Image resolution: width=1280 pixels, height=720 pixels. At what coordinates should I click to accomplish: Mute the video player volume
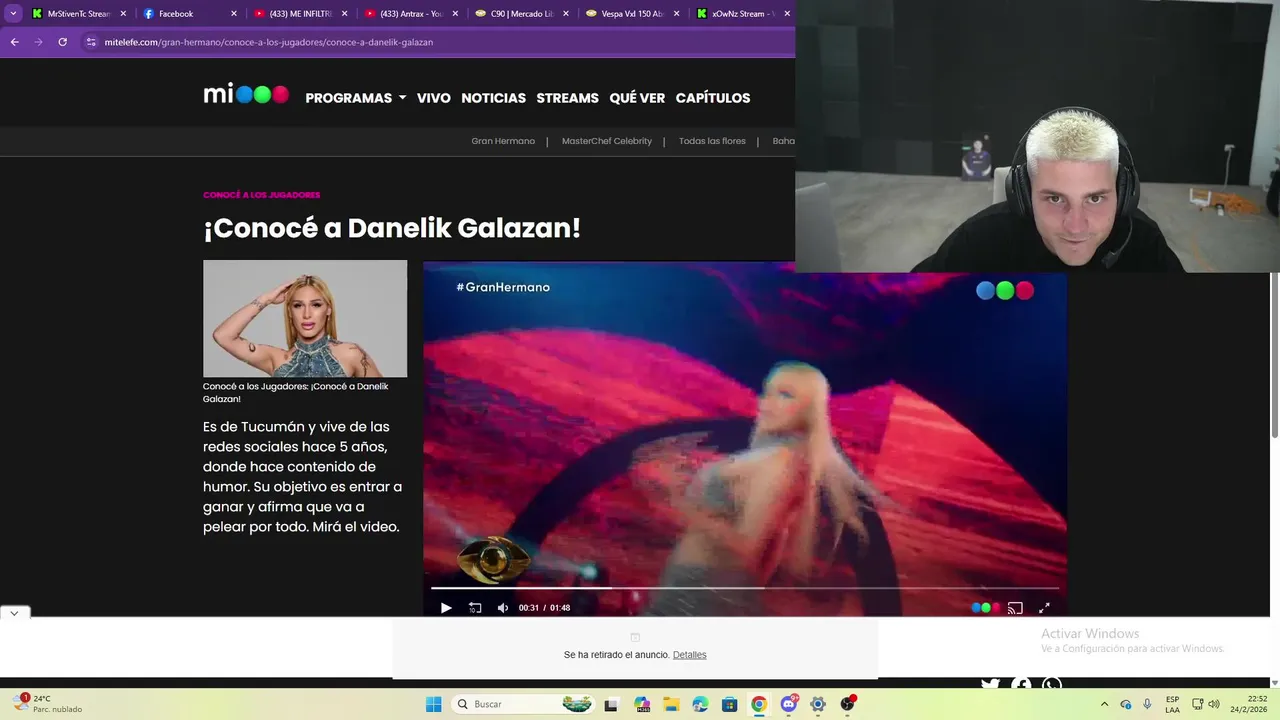coord(503,608)
